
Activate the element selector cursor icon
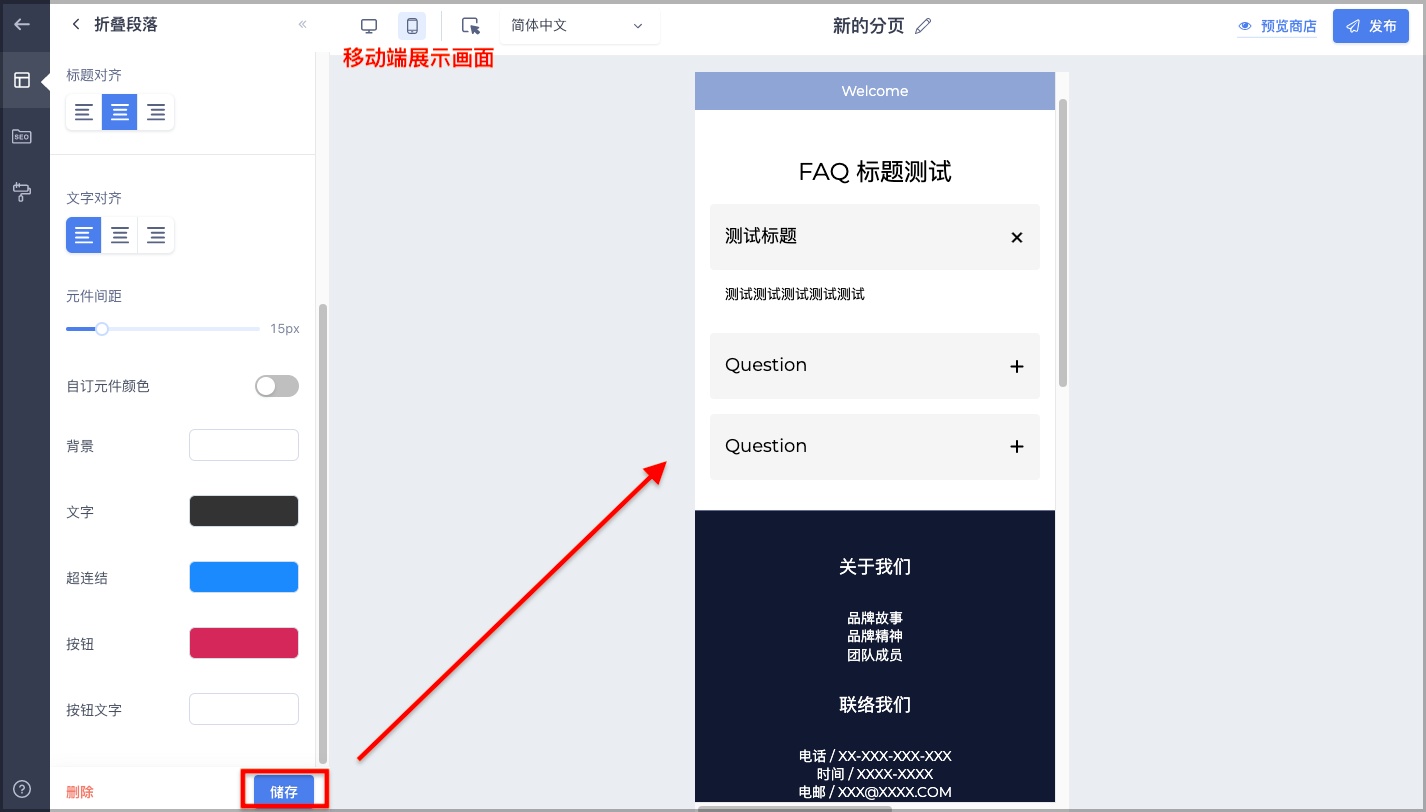470,26
